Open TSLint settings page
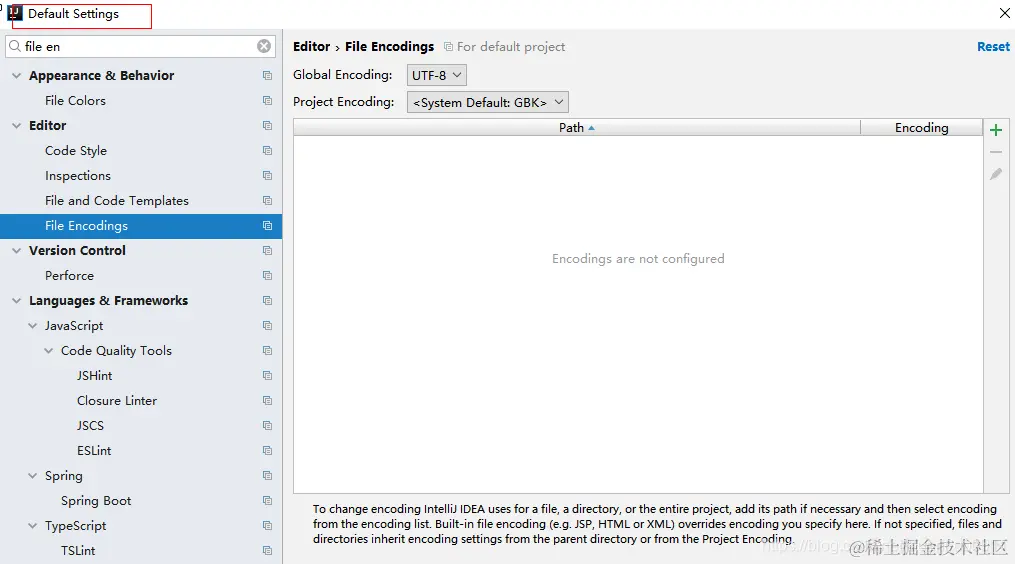 coord(78,550)
